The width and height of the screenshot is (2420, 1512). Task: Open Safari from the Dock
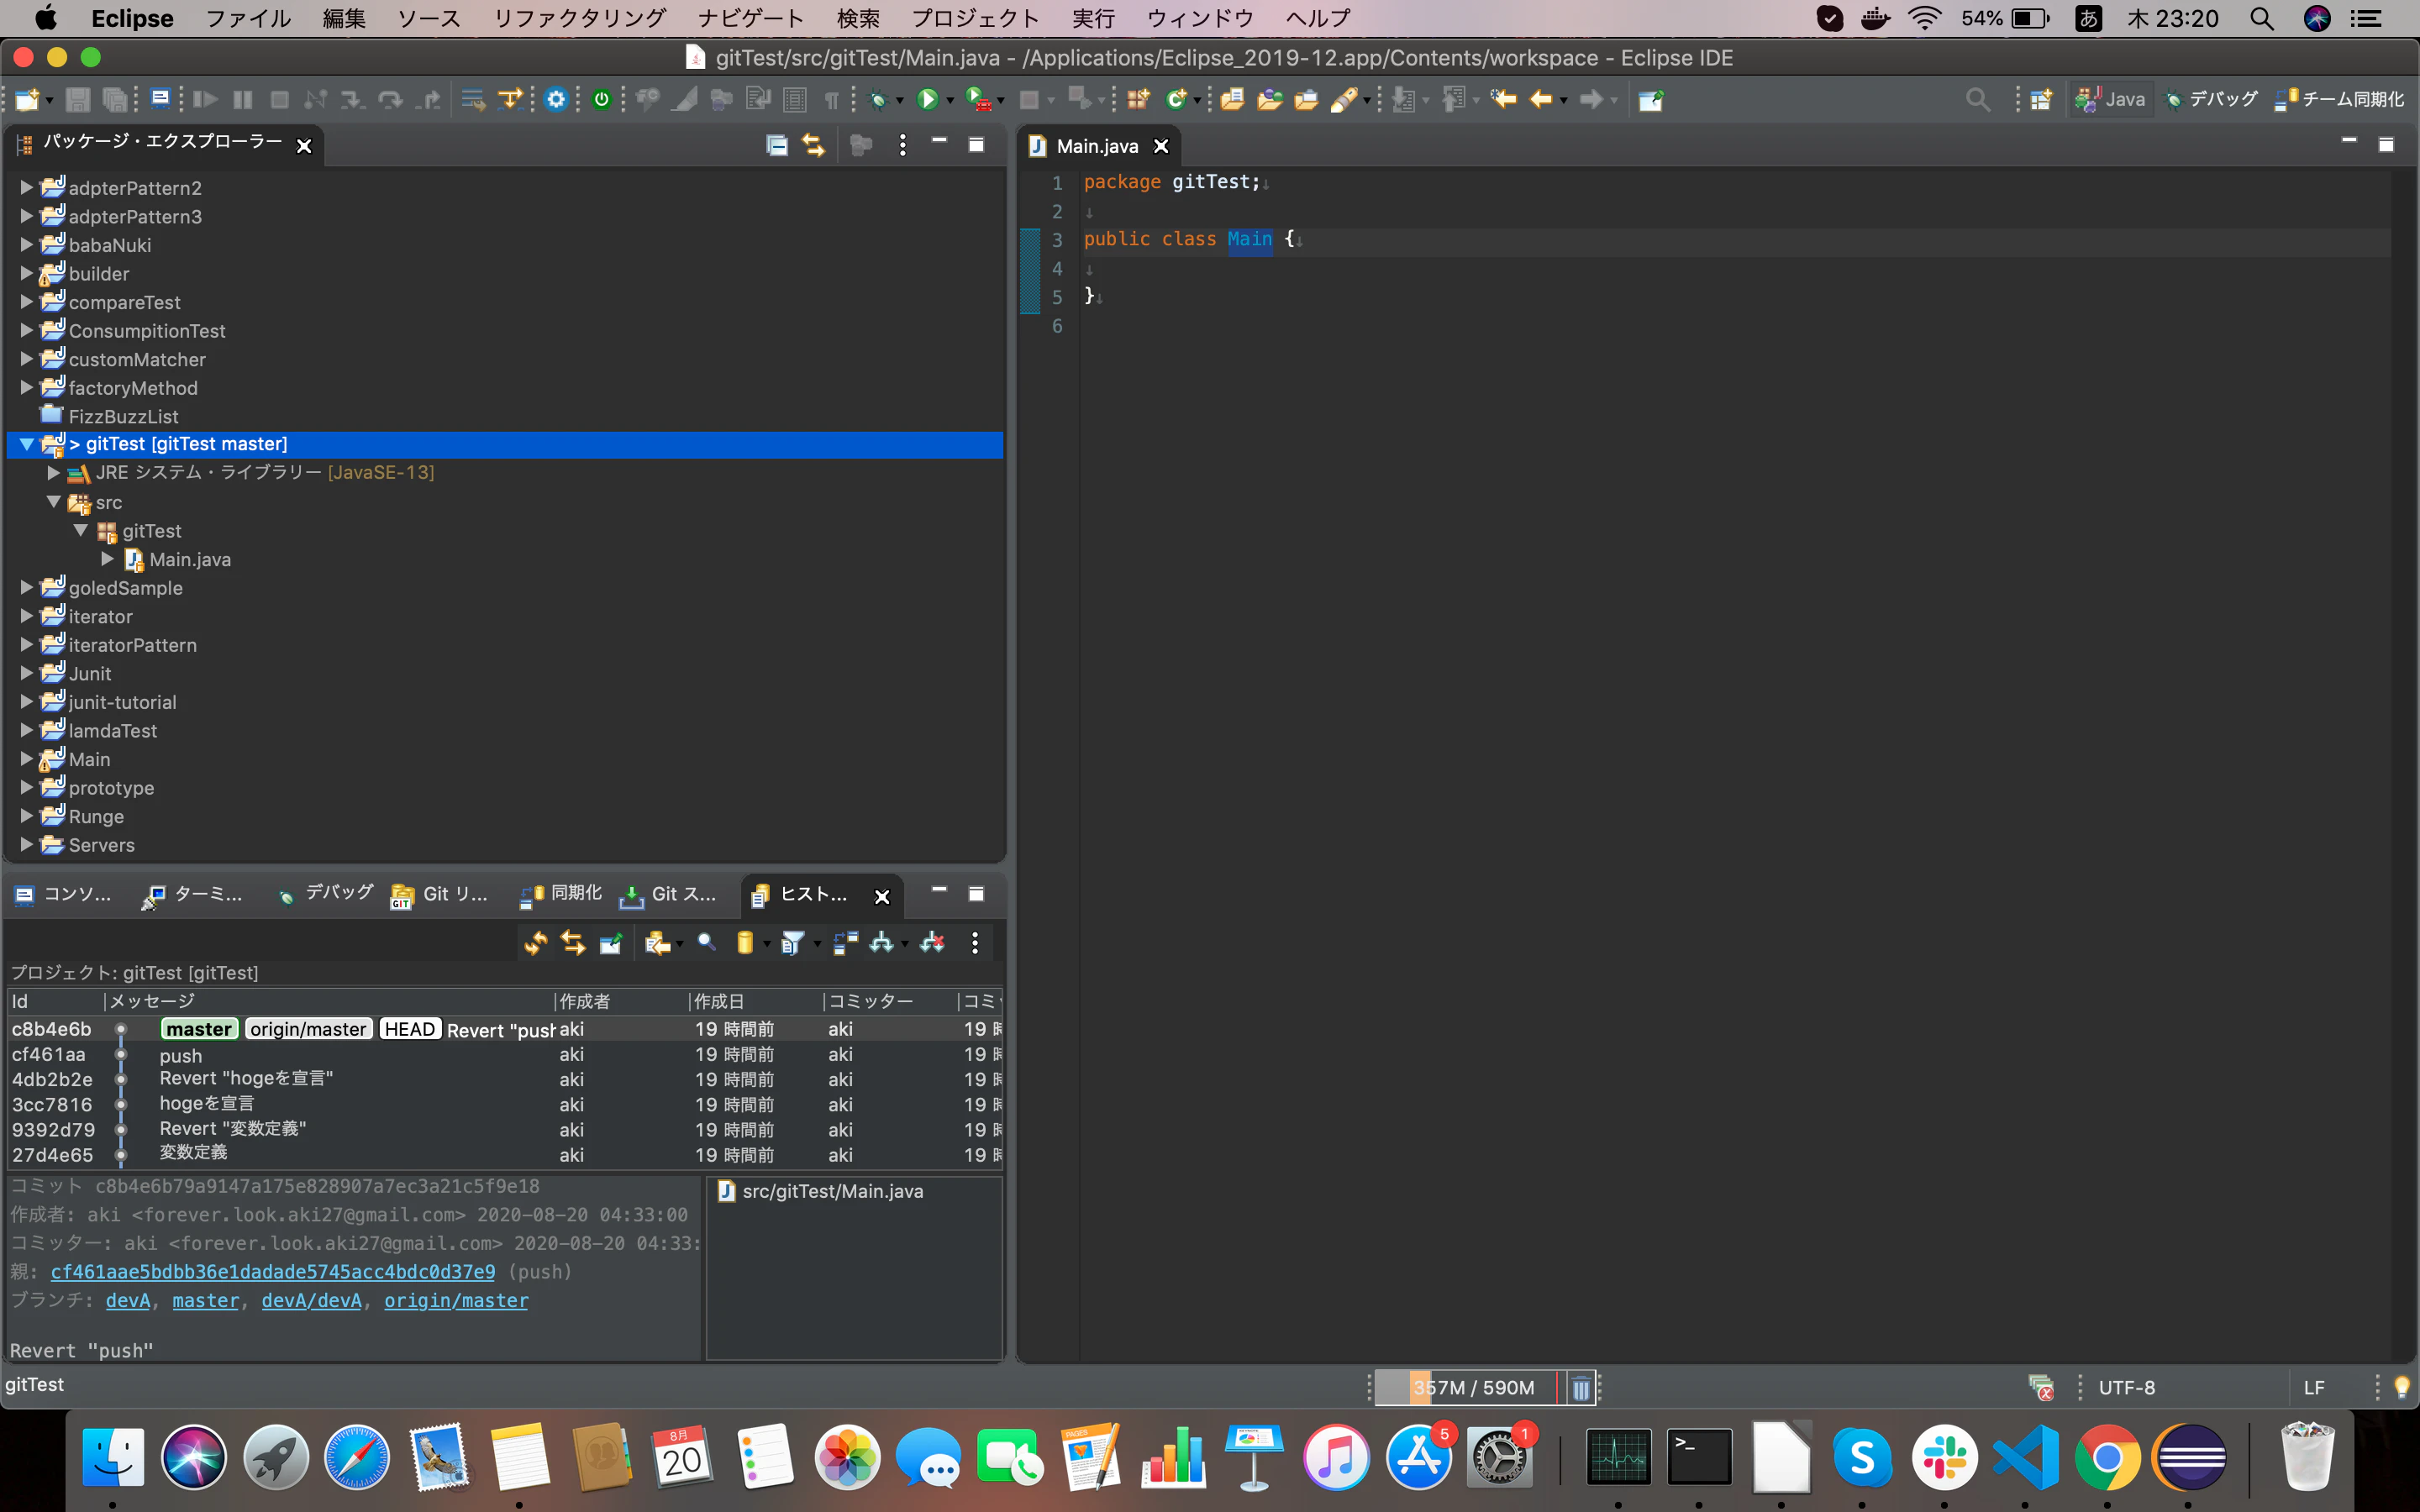pyautogui.click(x=356, y=1457)
